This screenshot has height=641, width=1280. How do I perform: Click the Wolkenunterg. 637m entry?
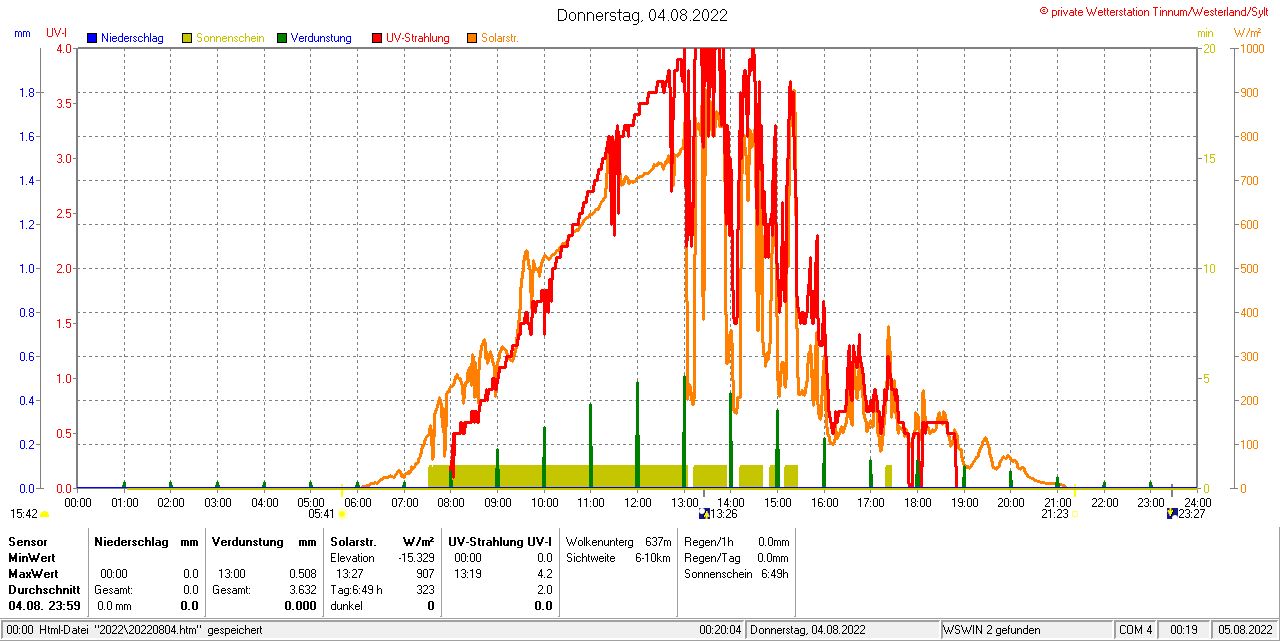(x=618, y=541)
